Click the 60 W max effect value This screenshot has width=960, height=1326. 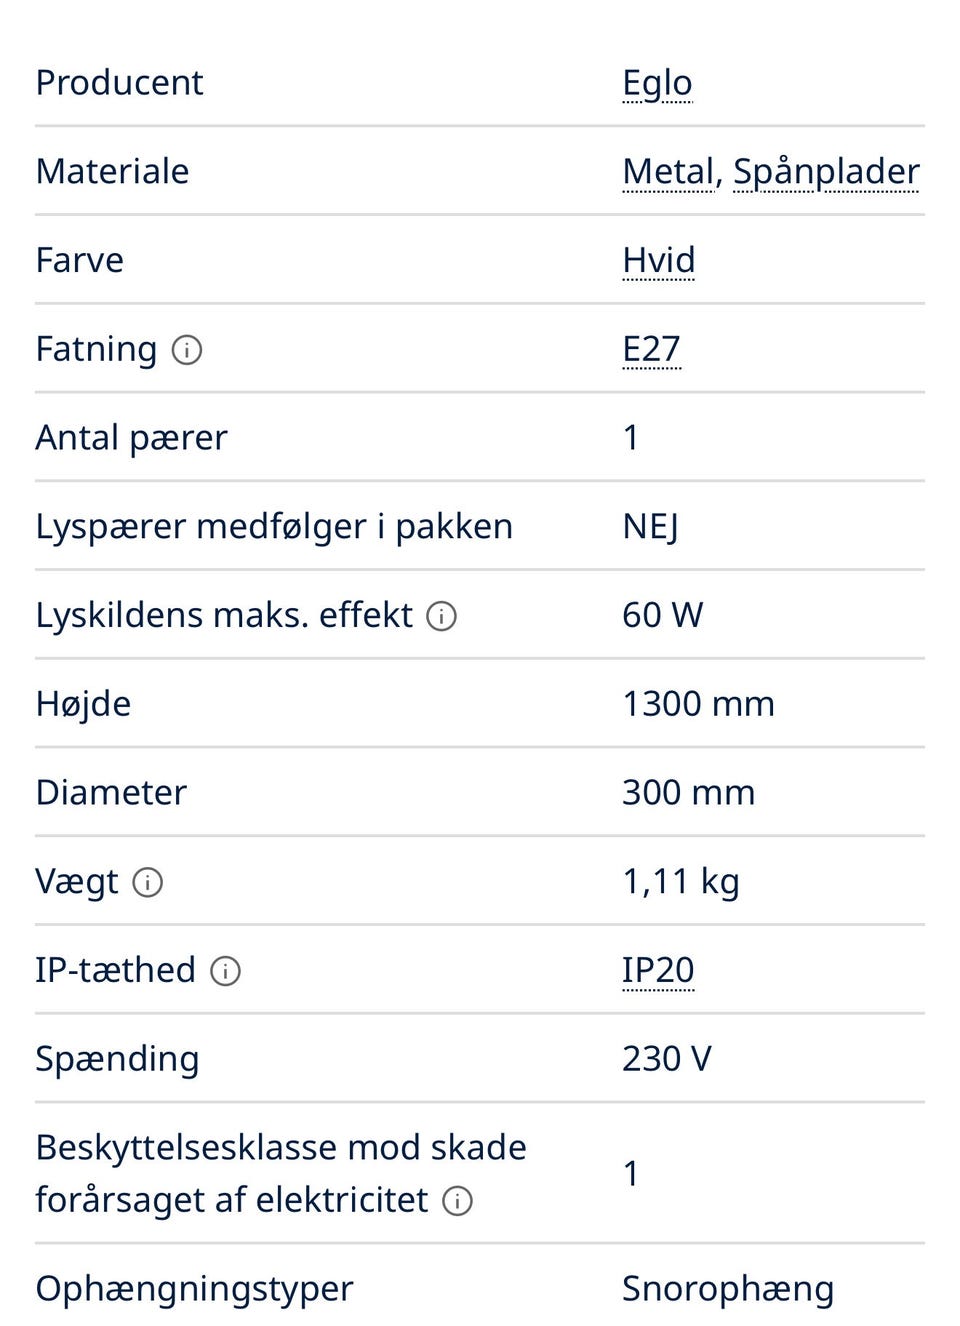(x=662, y=615)
